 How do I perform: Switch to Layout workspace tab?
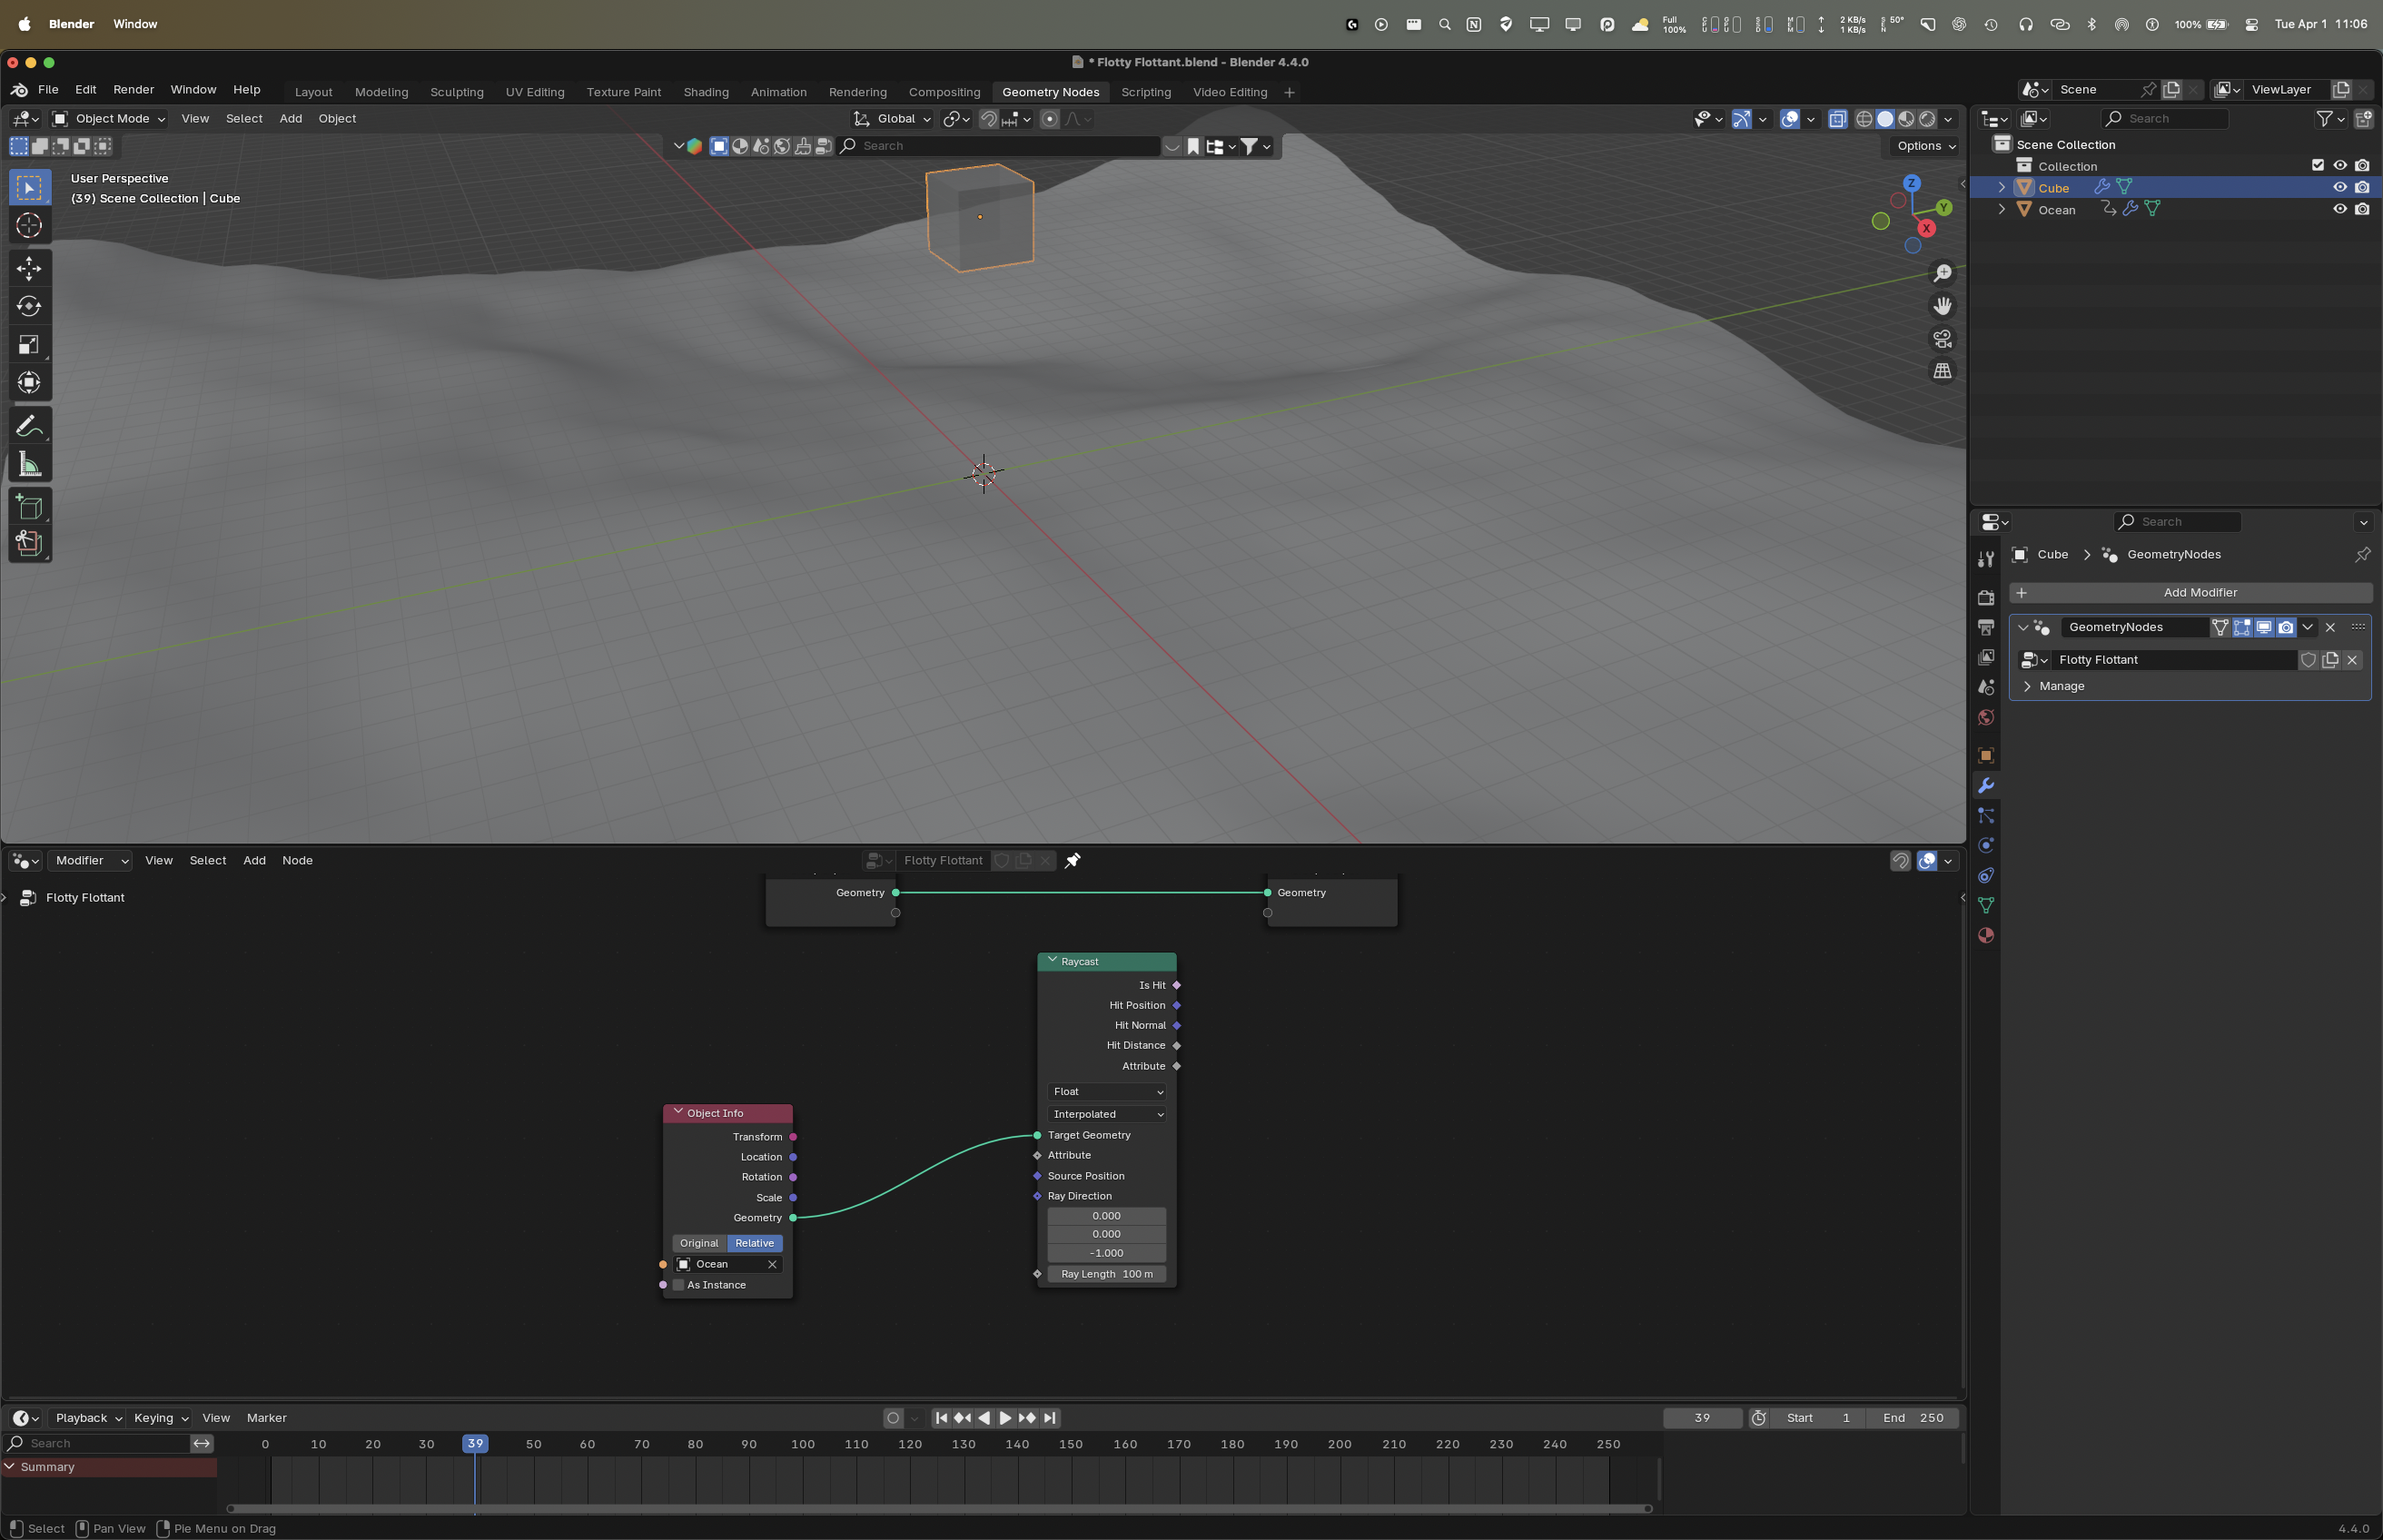(x=313, y=92)
